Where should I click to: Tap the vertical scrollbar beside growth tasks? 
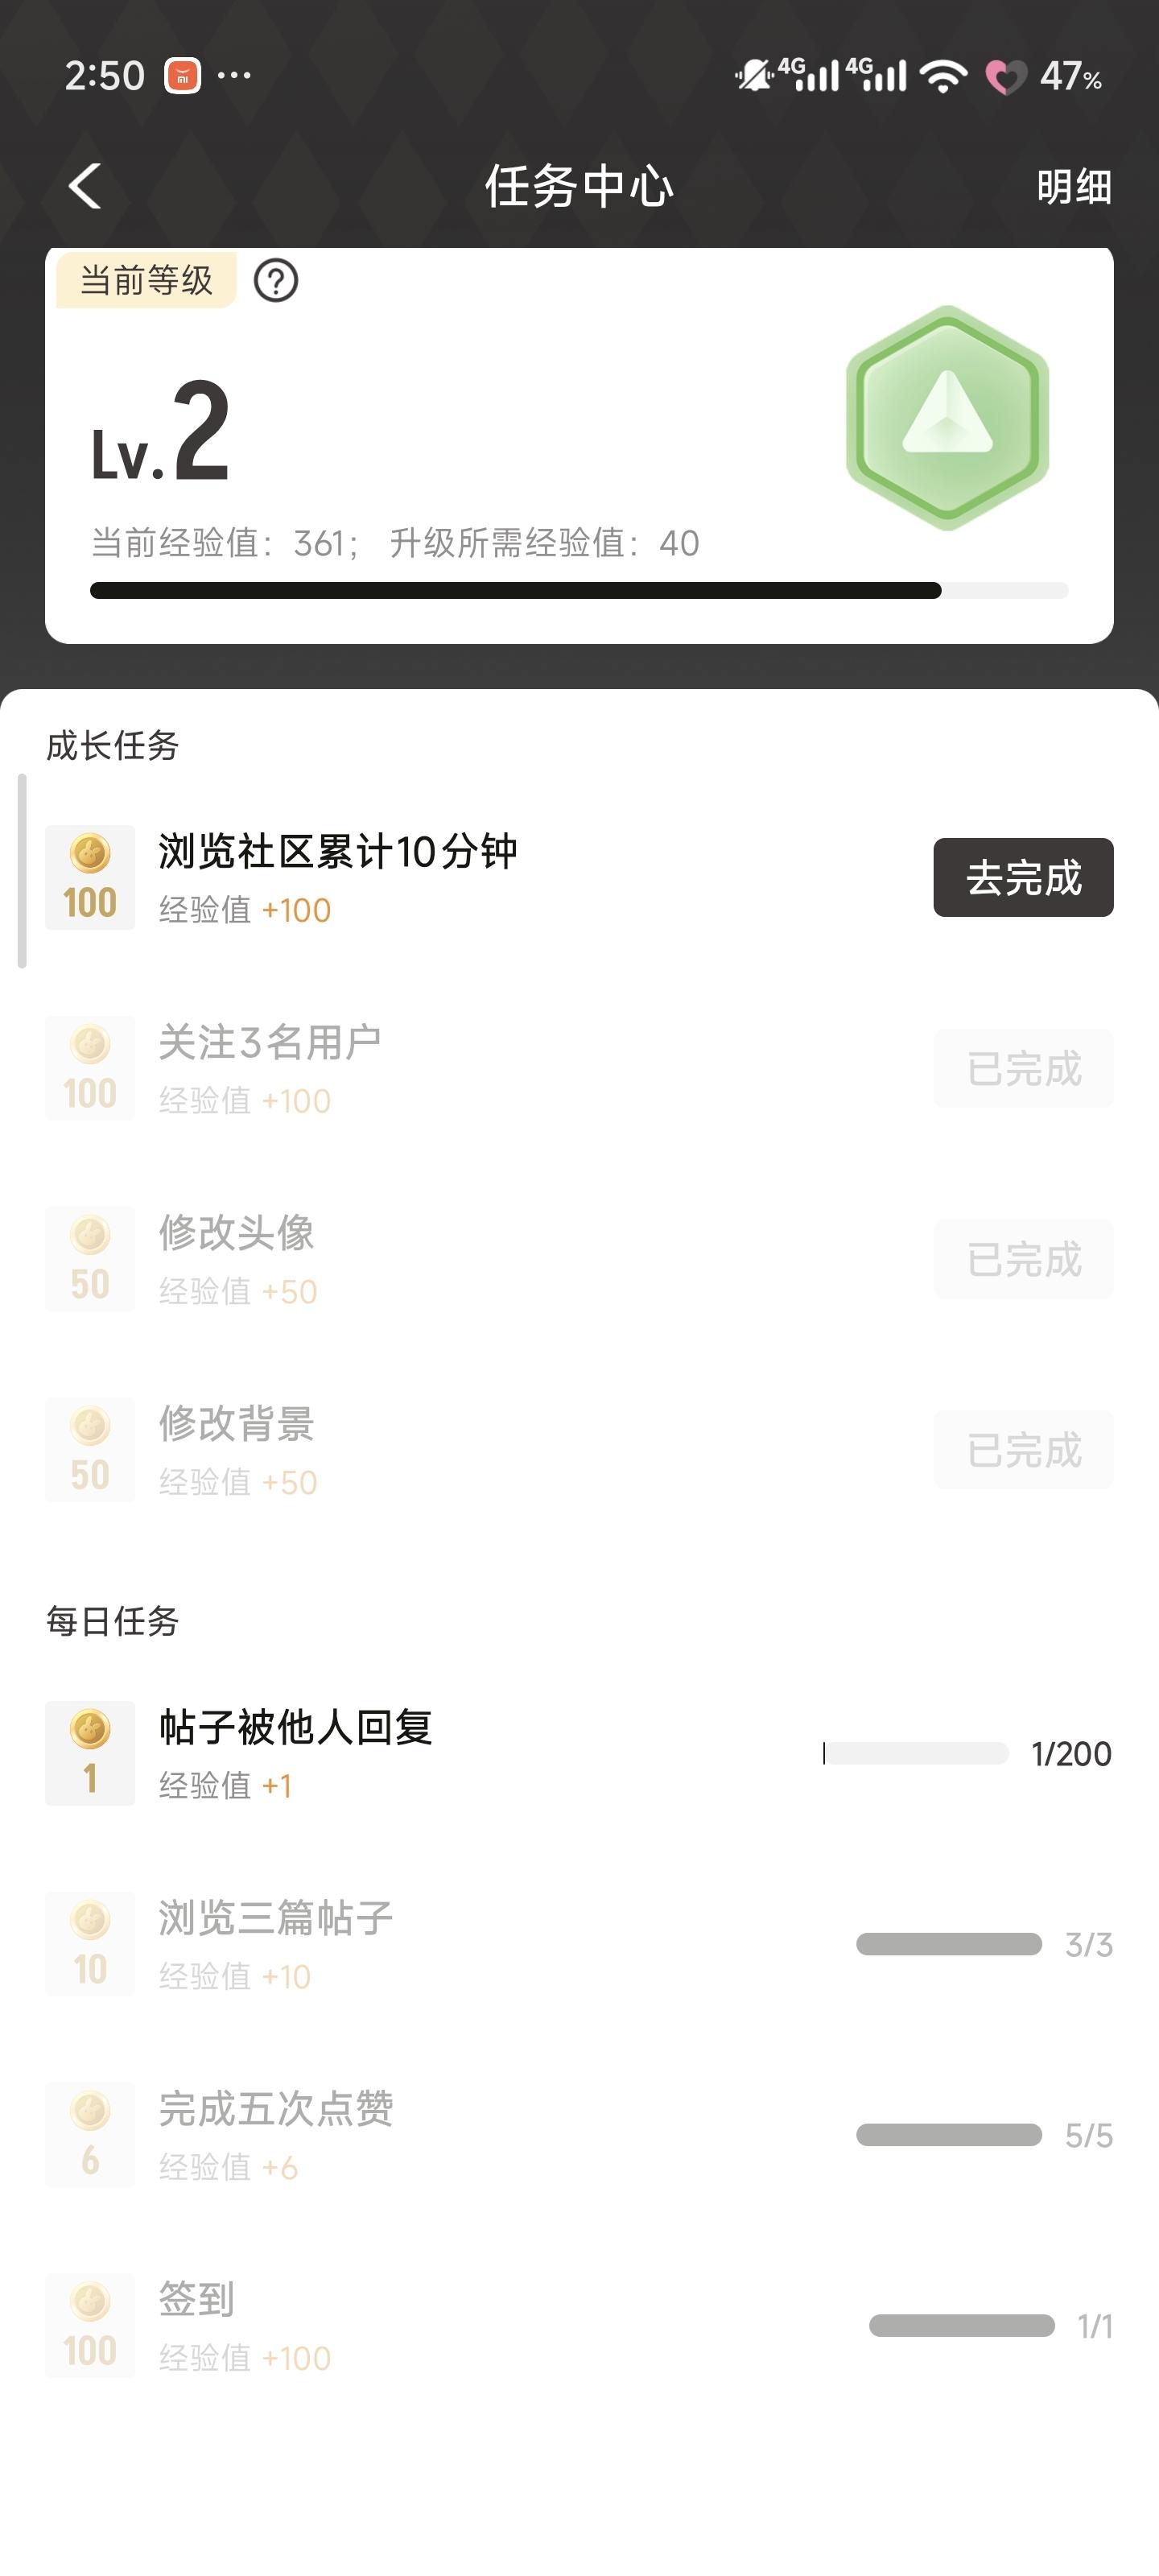pyautogui.click(x=22, y=871)
